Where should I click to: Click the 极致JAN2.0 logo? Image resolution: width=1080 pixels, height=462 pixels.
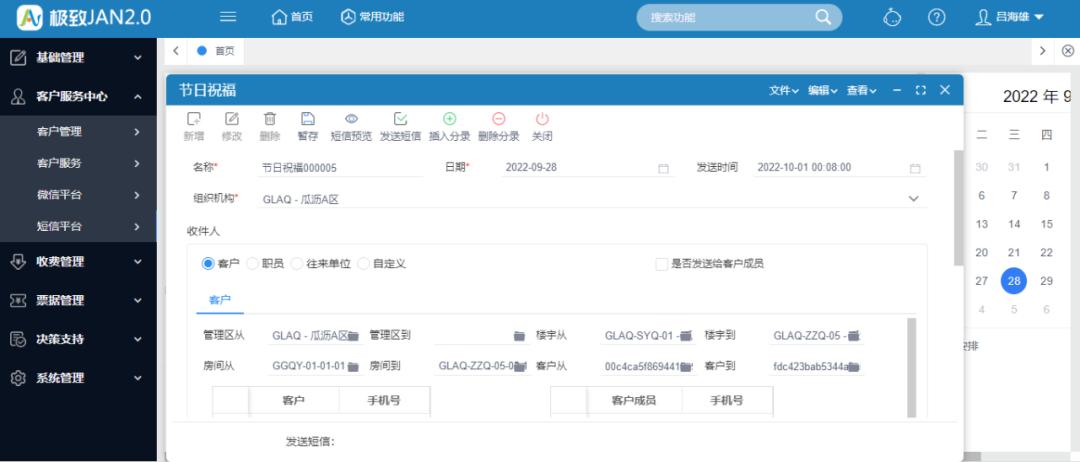(x=84, y=18)
